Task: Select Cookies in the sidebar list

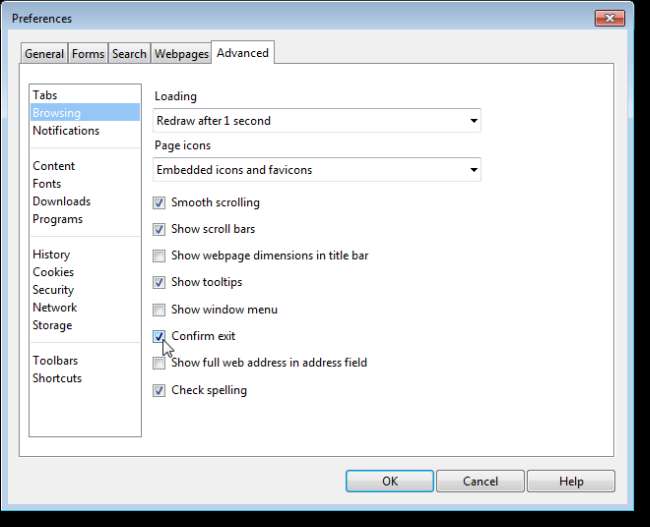Action: coord(85,272)
